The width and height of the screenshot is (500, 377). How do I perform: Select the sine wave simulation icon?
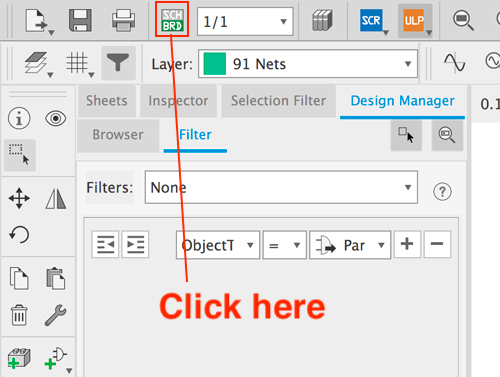click(x=455, y=62)
